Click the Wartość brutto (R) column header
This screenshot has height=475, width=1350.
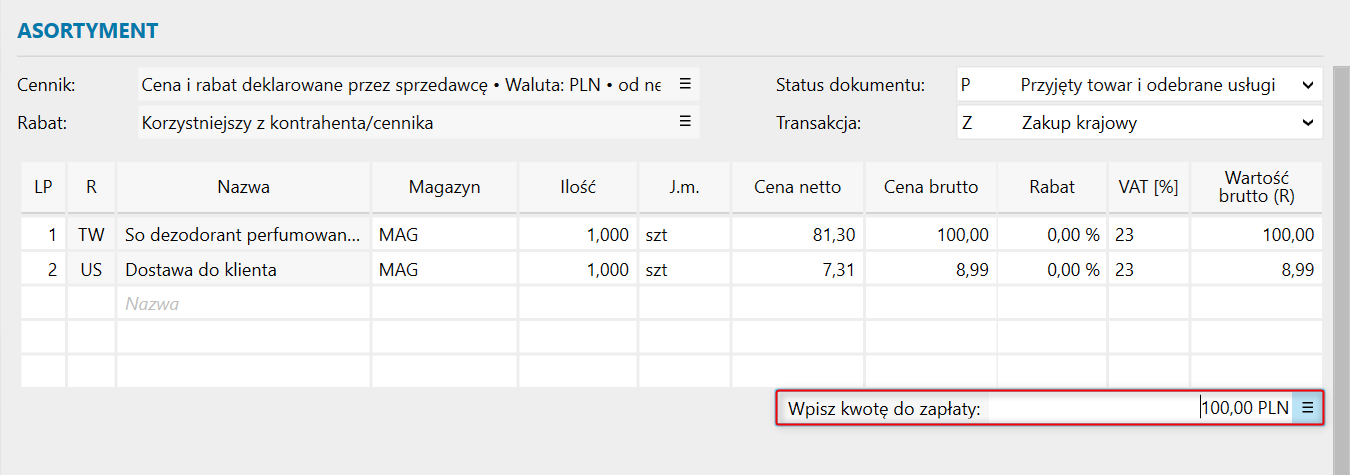1256,187
